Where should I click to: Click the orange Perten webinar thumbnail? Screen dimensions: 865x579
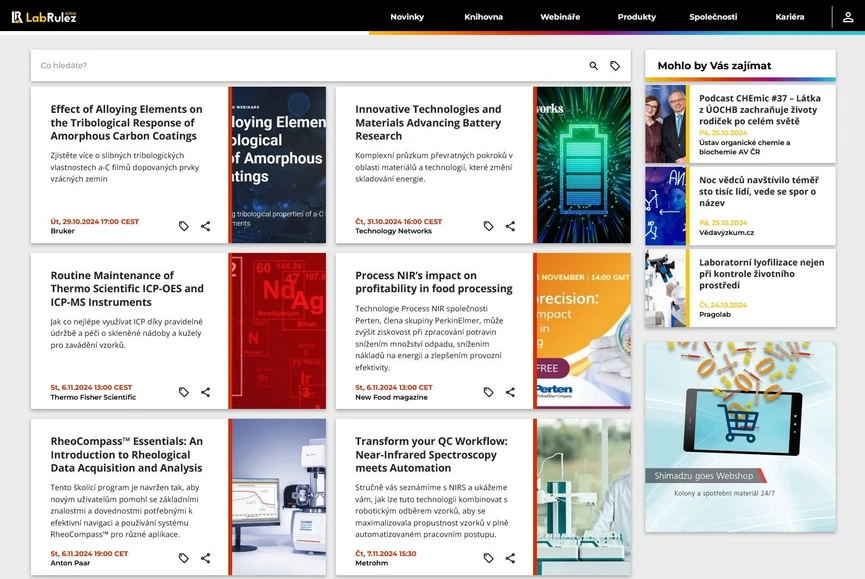click(x=584, y=331)
